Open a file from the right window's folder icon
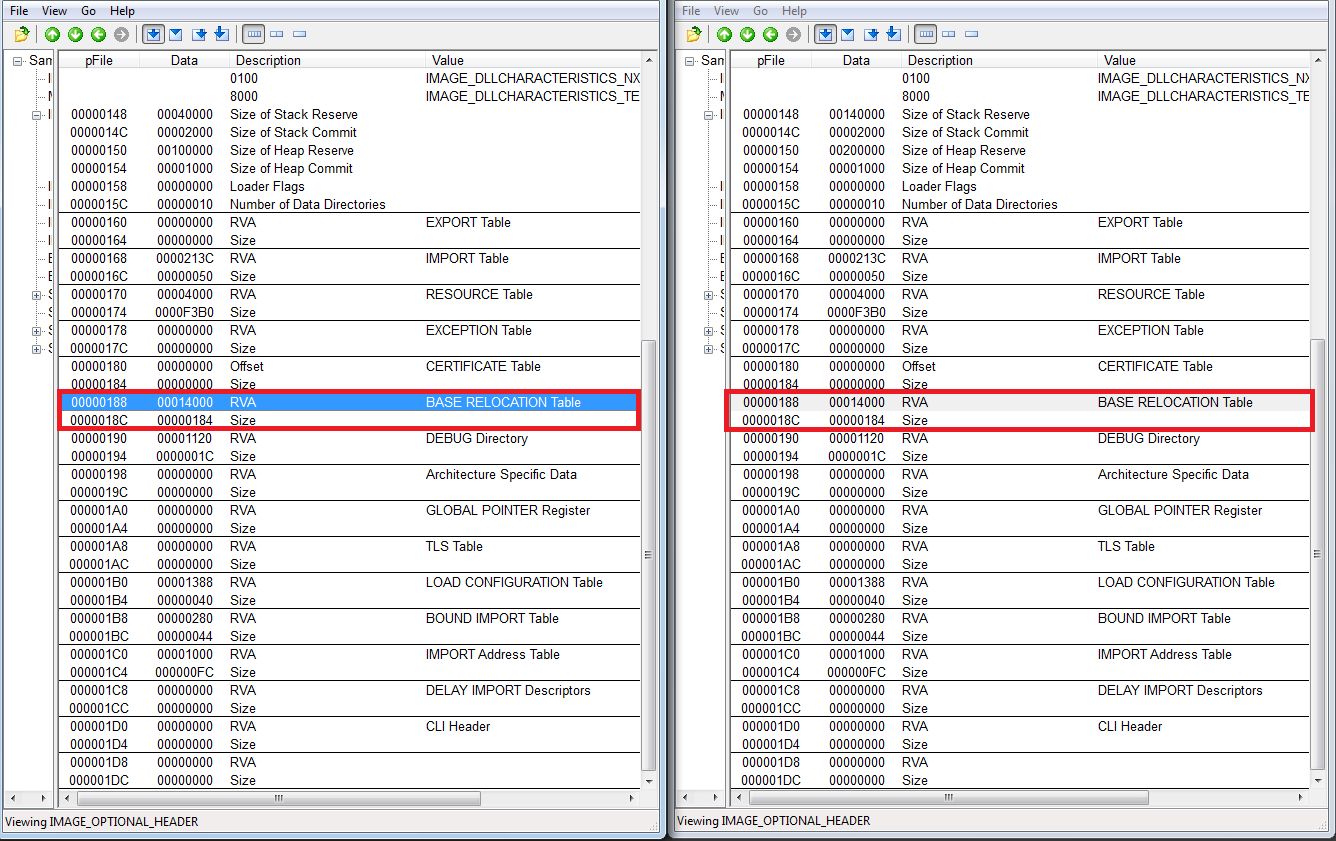Viewport: 1336px width, 841px height. [692, 33]
